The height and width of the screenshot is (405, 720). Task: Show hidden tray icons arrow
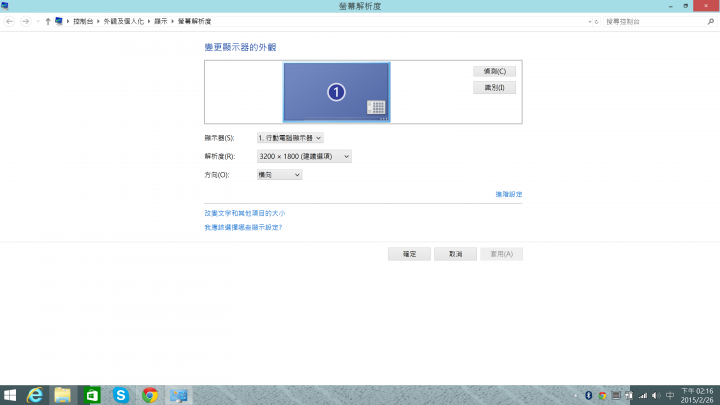coord(575,395)
